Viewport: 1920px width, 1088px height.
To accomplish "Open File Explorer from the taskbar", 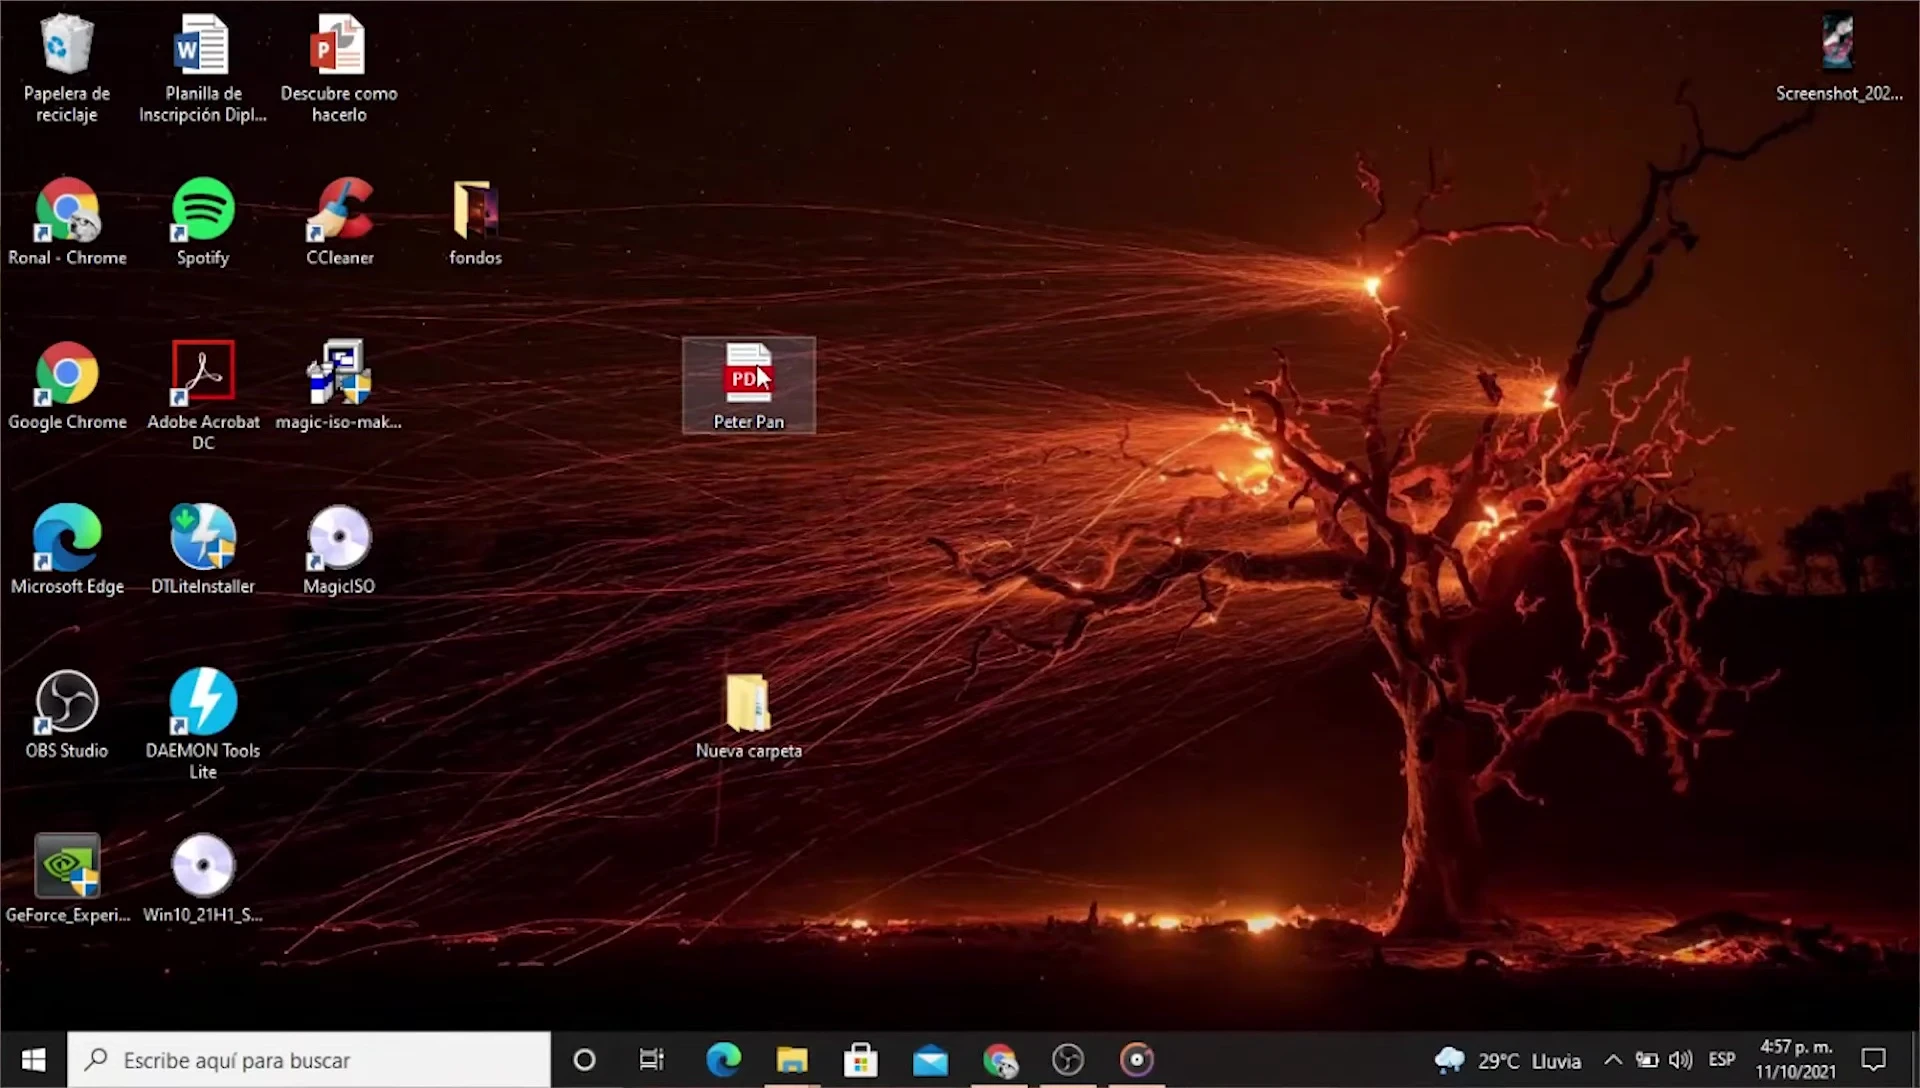I will point(792,1060).
